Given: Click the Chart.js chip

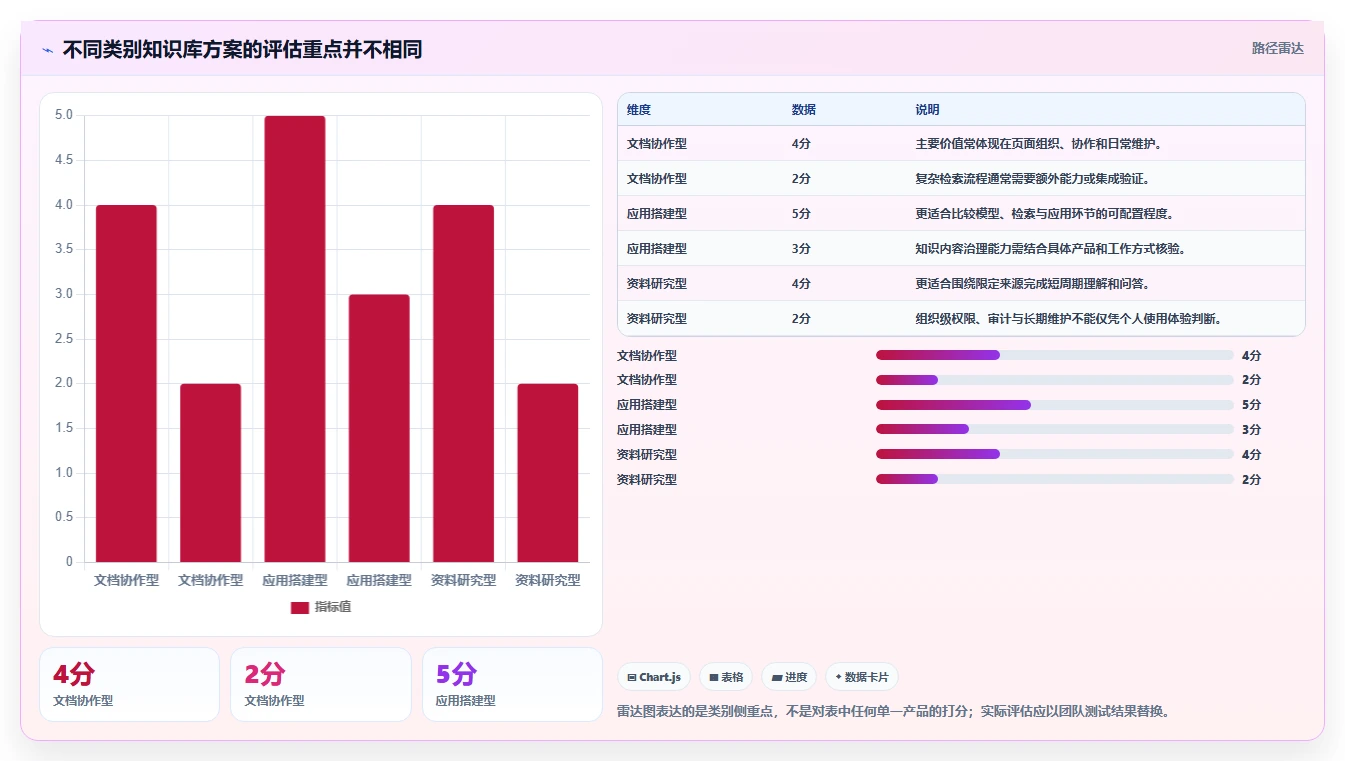Looking at the screenshot, I should tap(654, 677).
